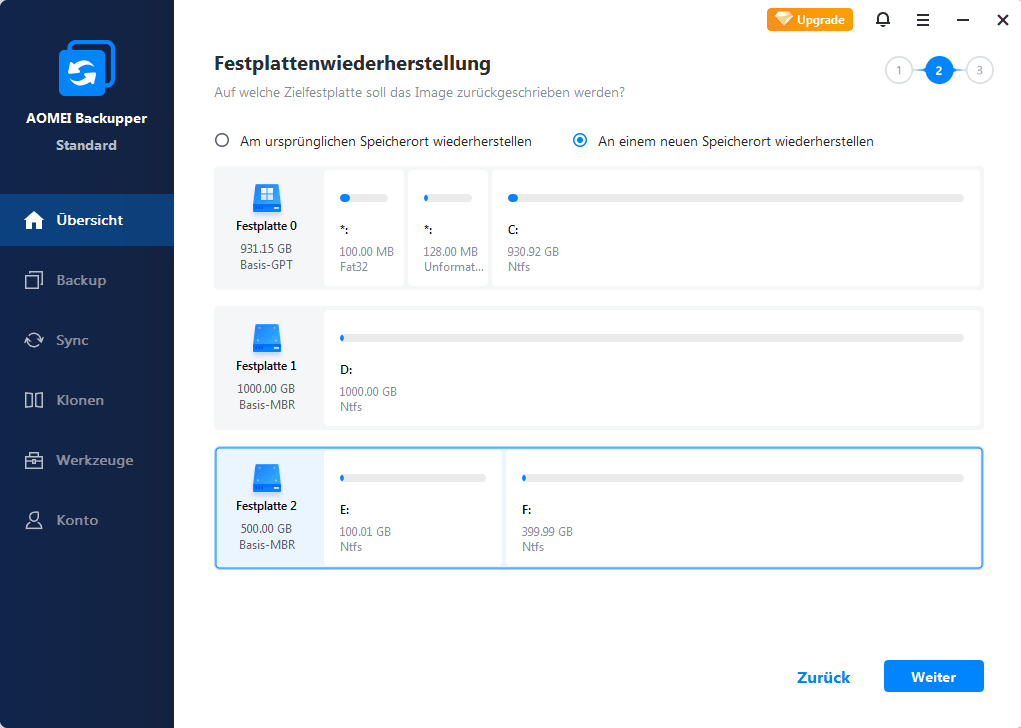Open the Übersicht sidebar tab
Viewport: 1021px width, 728px height.
pyautogui.click(x=87, y=220)
